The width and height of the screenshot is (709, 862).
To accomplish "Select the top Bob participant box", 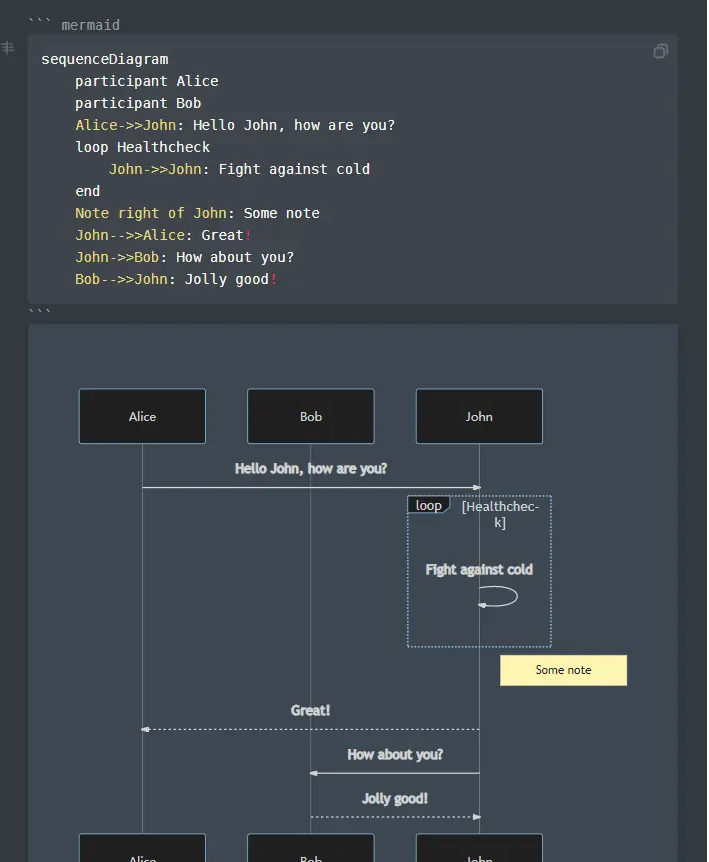I will [311, 416].
